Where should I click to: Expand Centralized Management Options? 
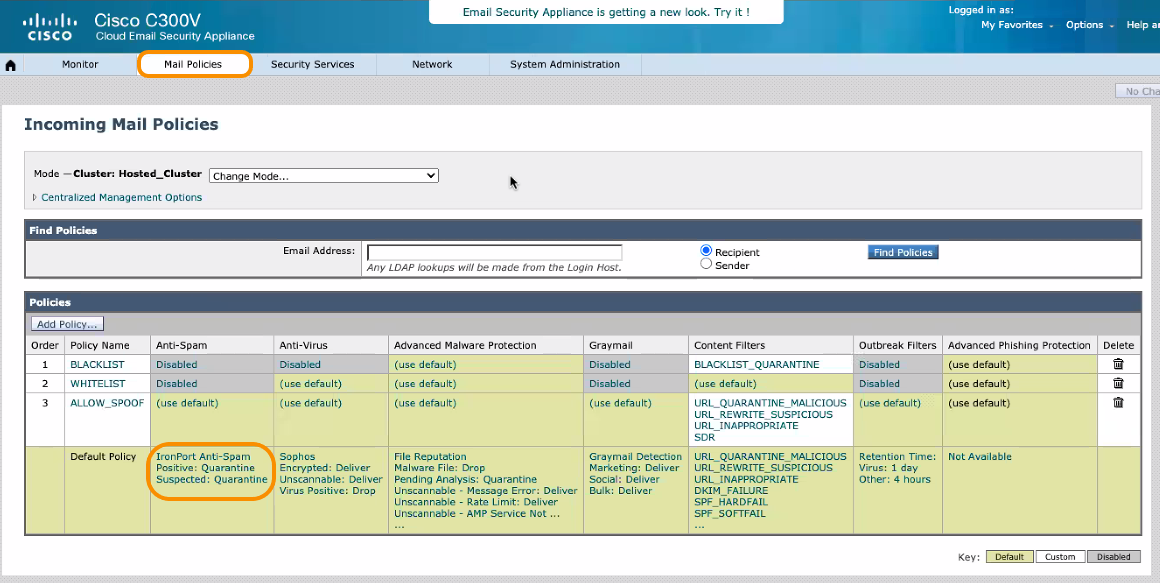point(120,198)
